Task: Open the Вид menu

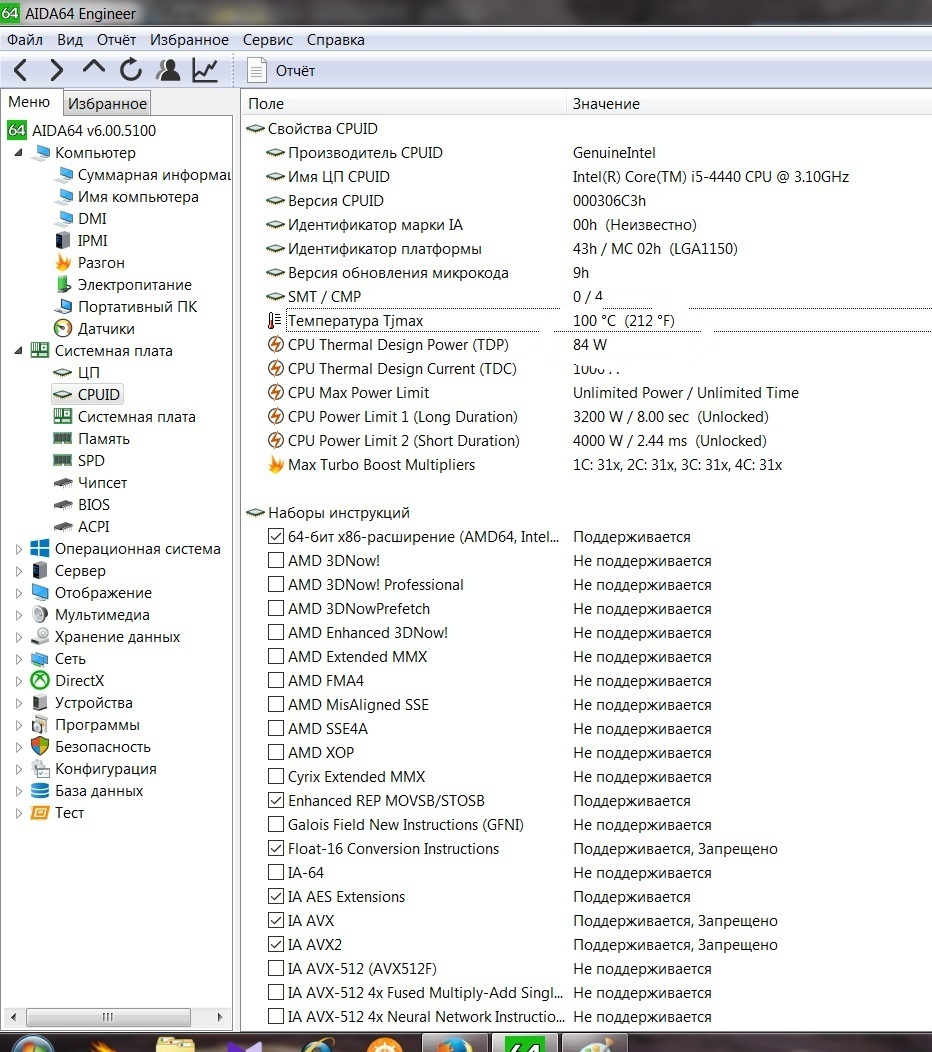Action: coord(70,40)
